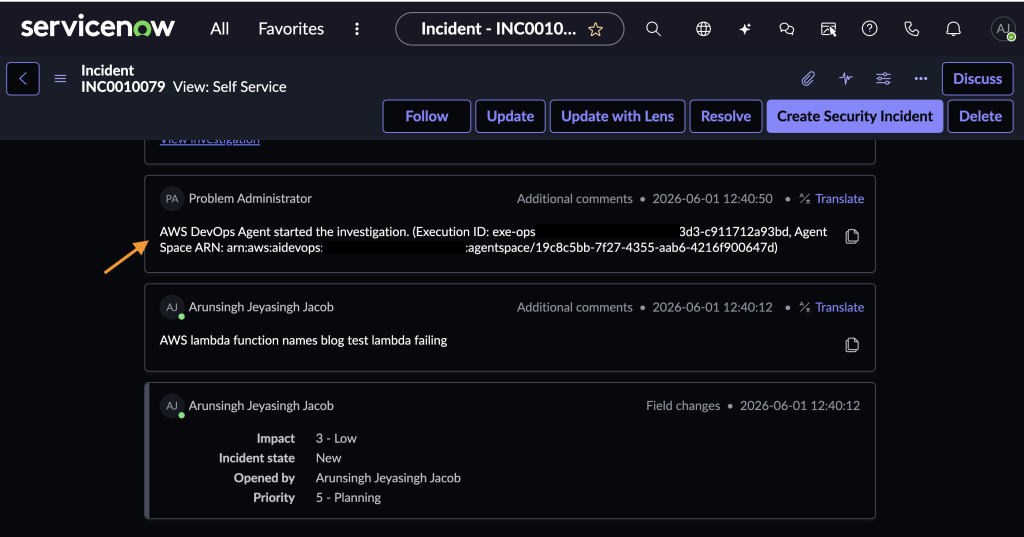The image size is (1024, 537).
Task: Open the three-dot menu next to Favorites
Action: [357, 29]
